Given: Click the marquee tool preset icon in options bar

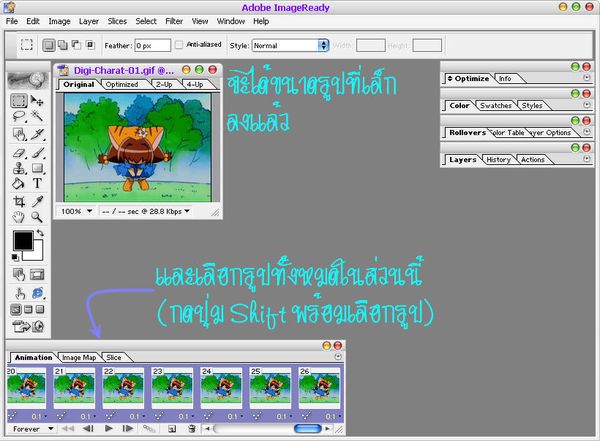Looking at the screenshot, I should click(26, 45).
